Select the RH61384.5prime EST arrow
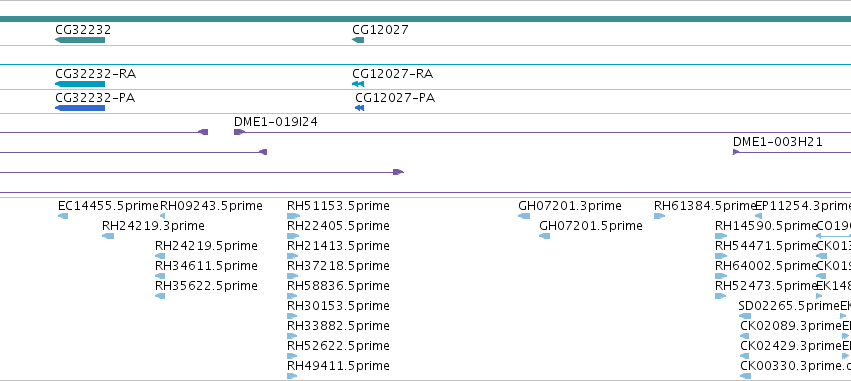 coord(659,216)
